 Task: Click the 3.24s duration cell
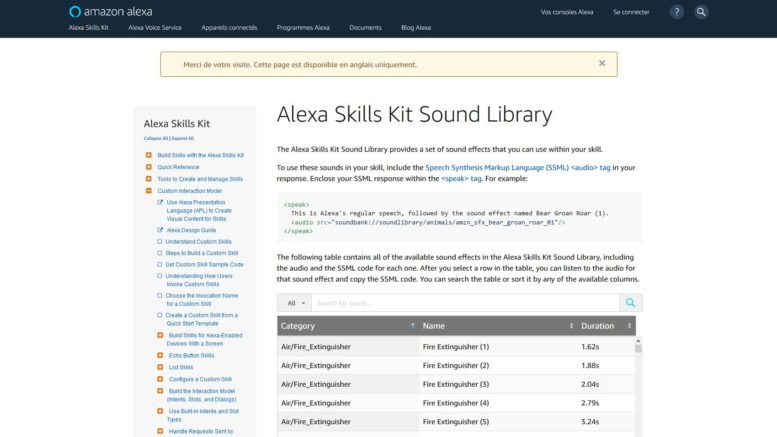(x=590, y=422)
